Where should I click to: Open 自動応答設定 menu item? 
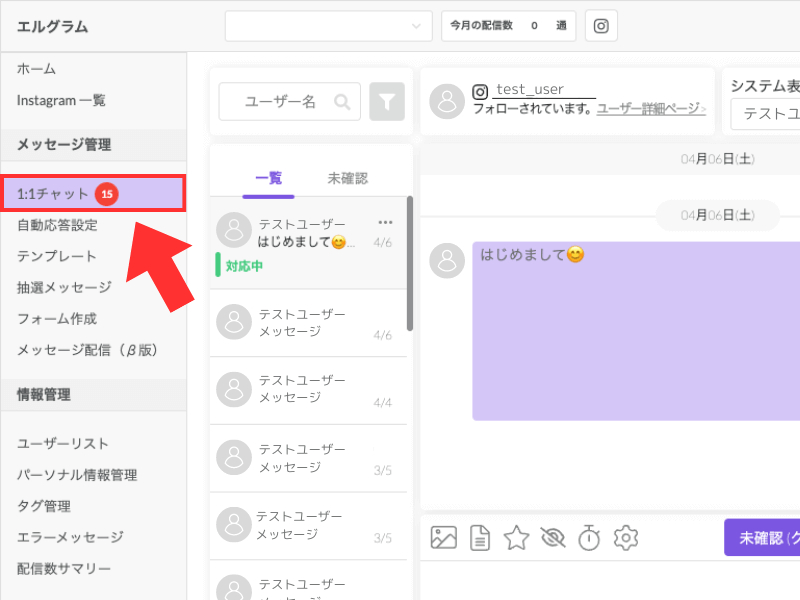click(x=57, y=225)
